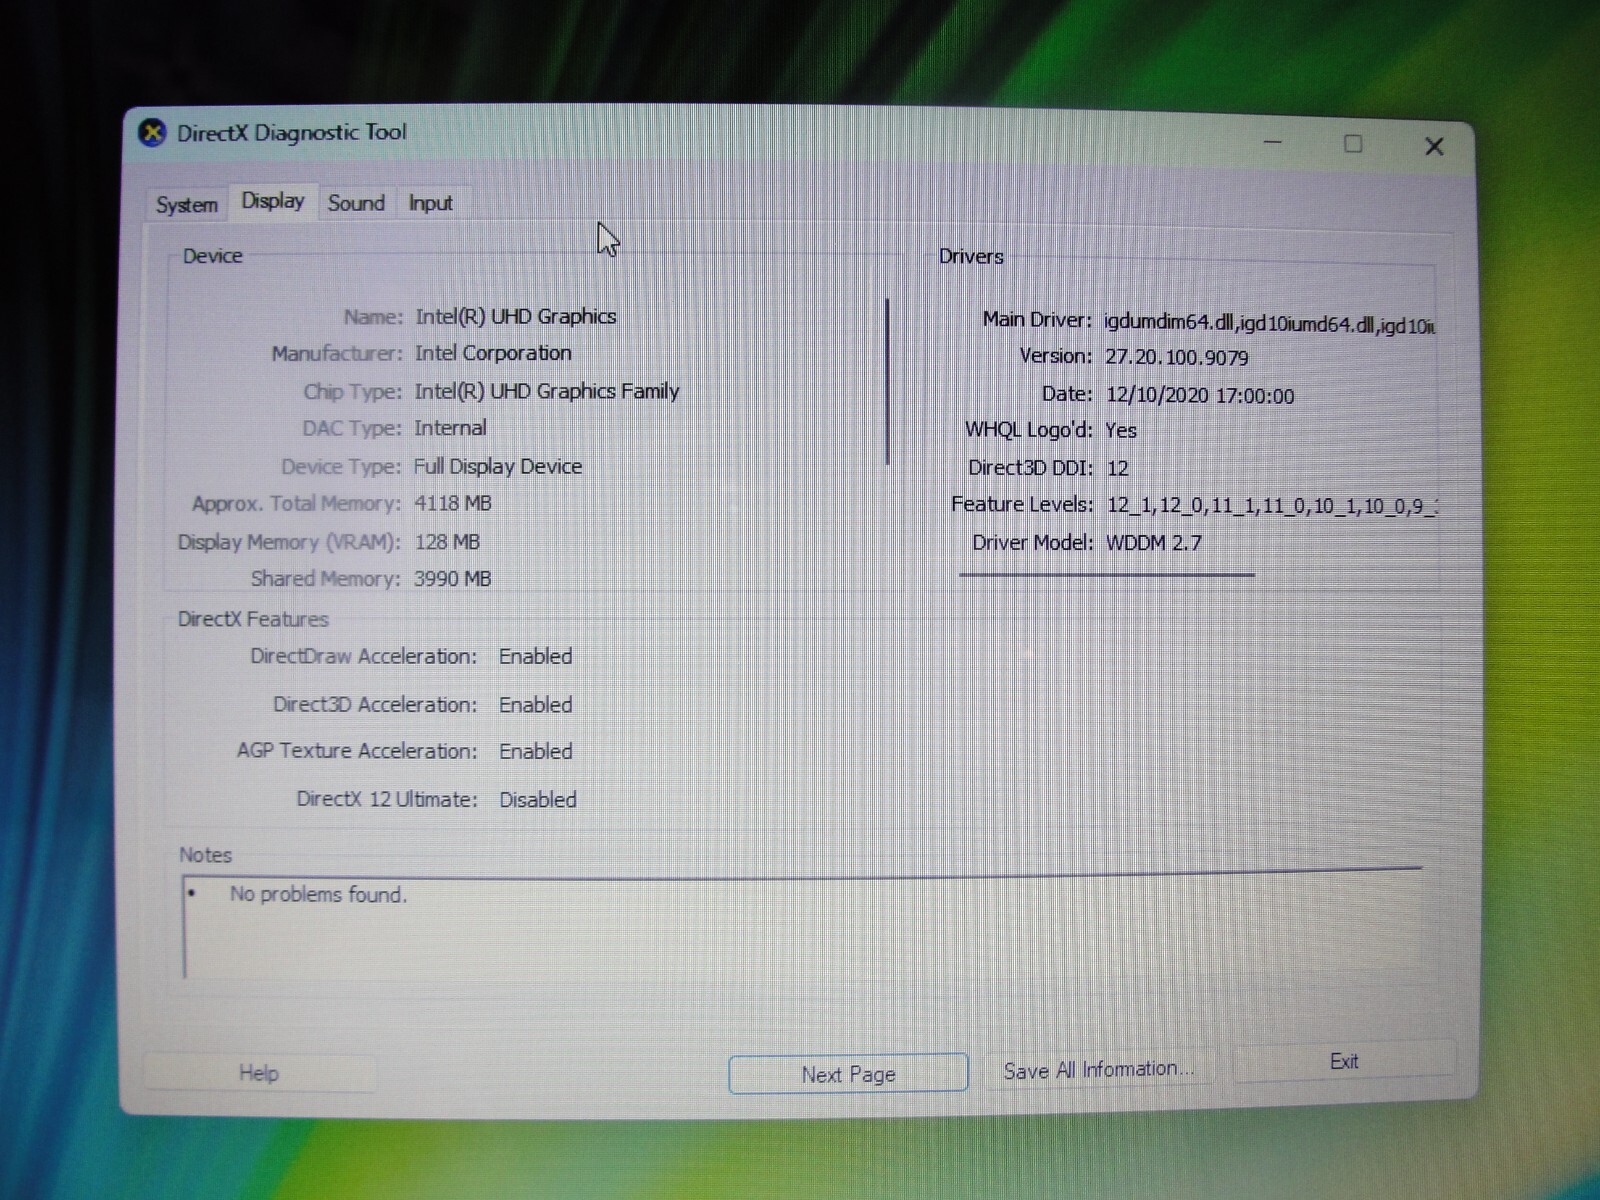Click the WHQL Logo'd value 'Yes'
1600x1200 pixels.
pyautogui.click(x=1121, y=430)
